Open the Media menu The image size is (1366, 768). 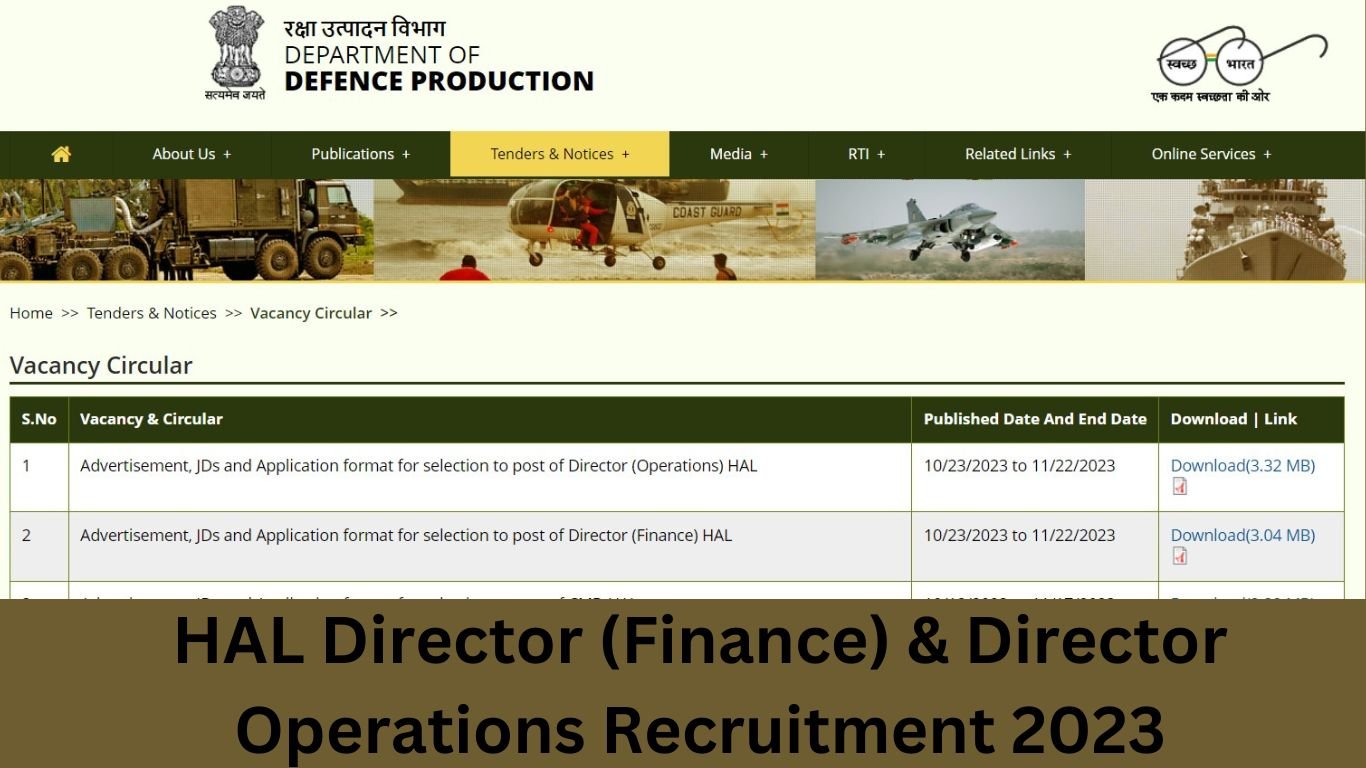738,154
